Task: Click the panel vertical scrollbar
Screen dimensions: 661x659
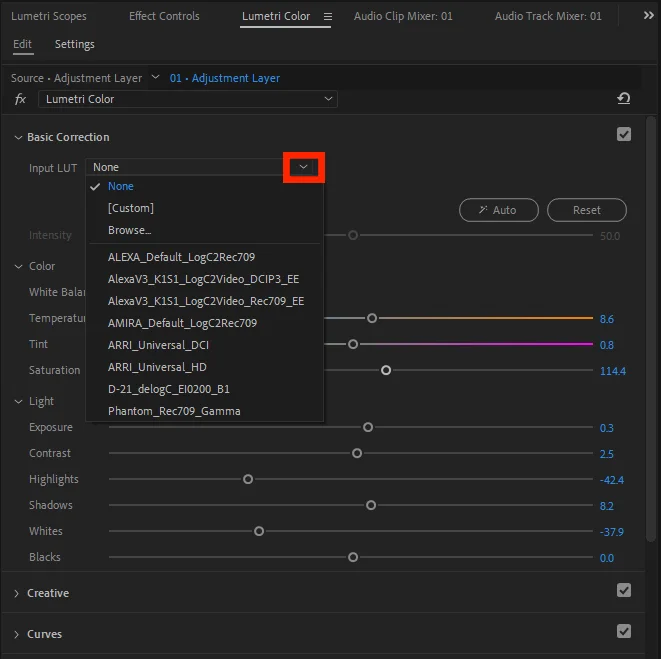Action: click(651, 329)
